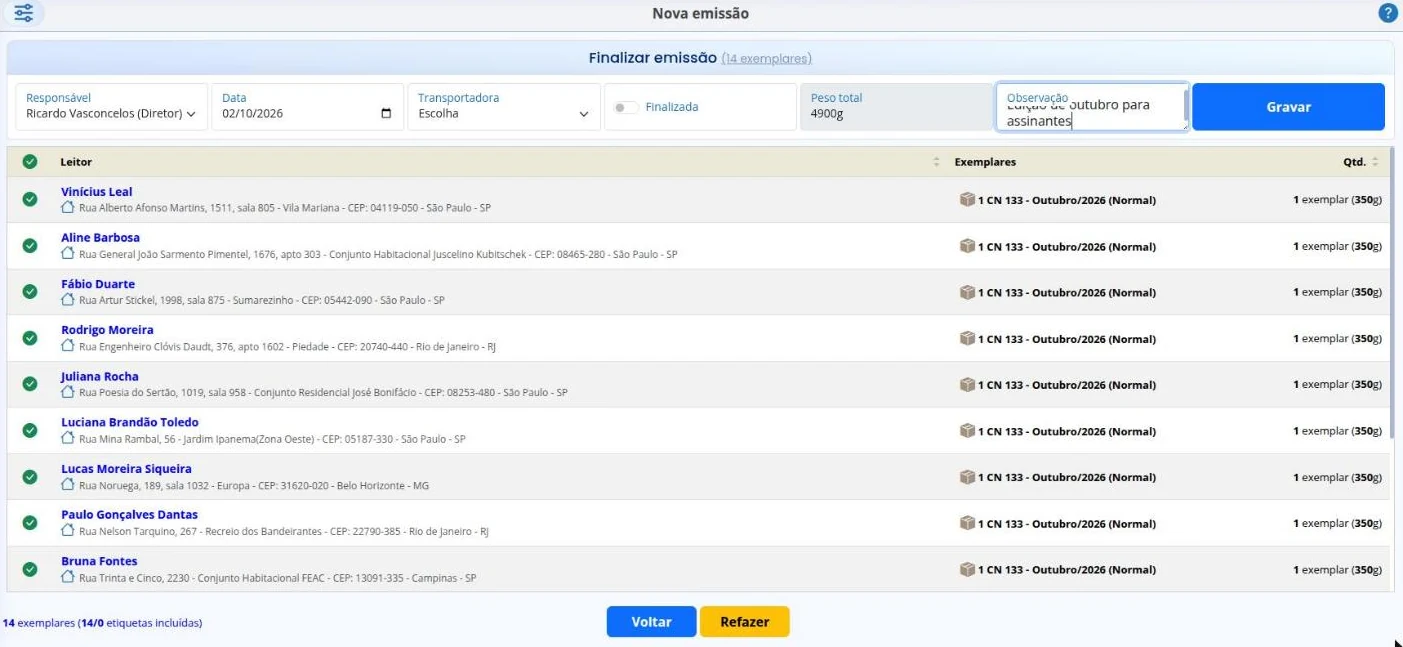Open the Responsável dropdown
The height and width of the screenshot is (647, 1403).
point(112,107)
